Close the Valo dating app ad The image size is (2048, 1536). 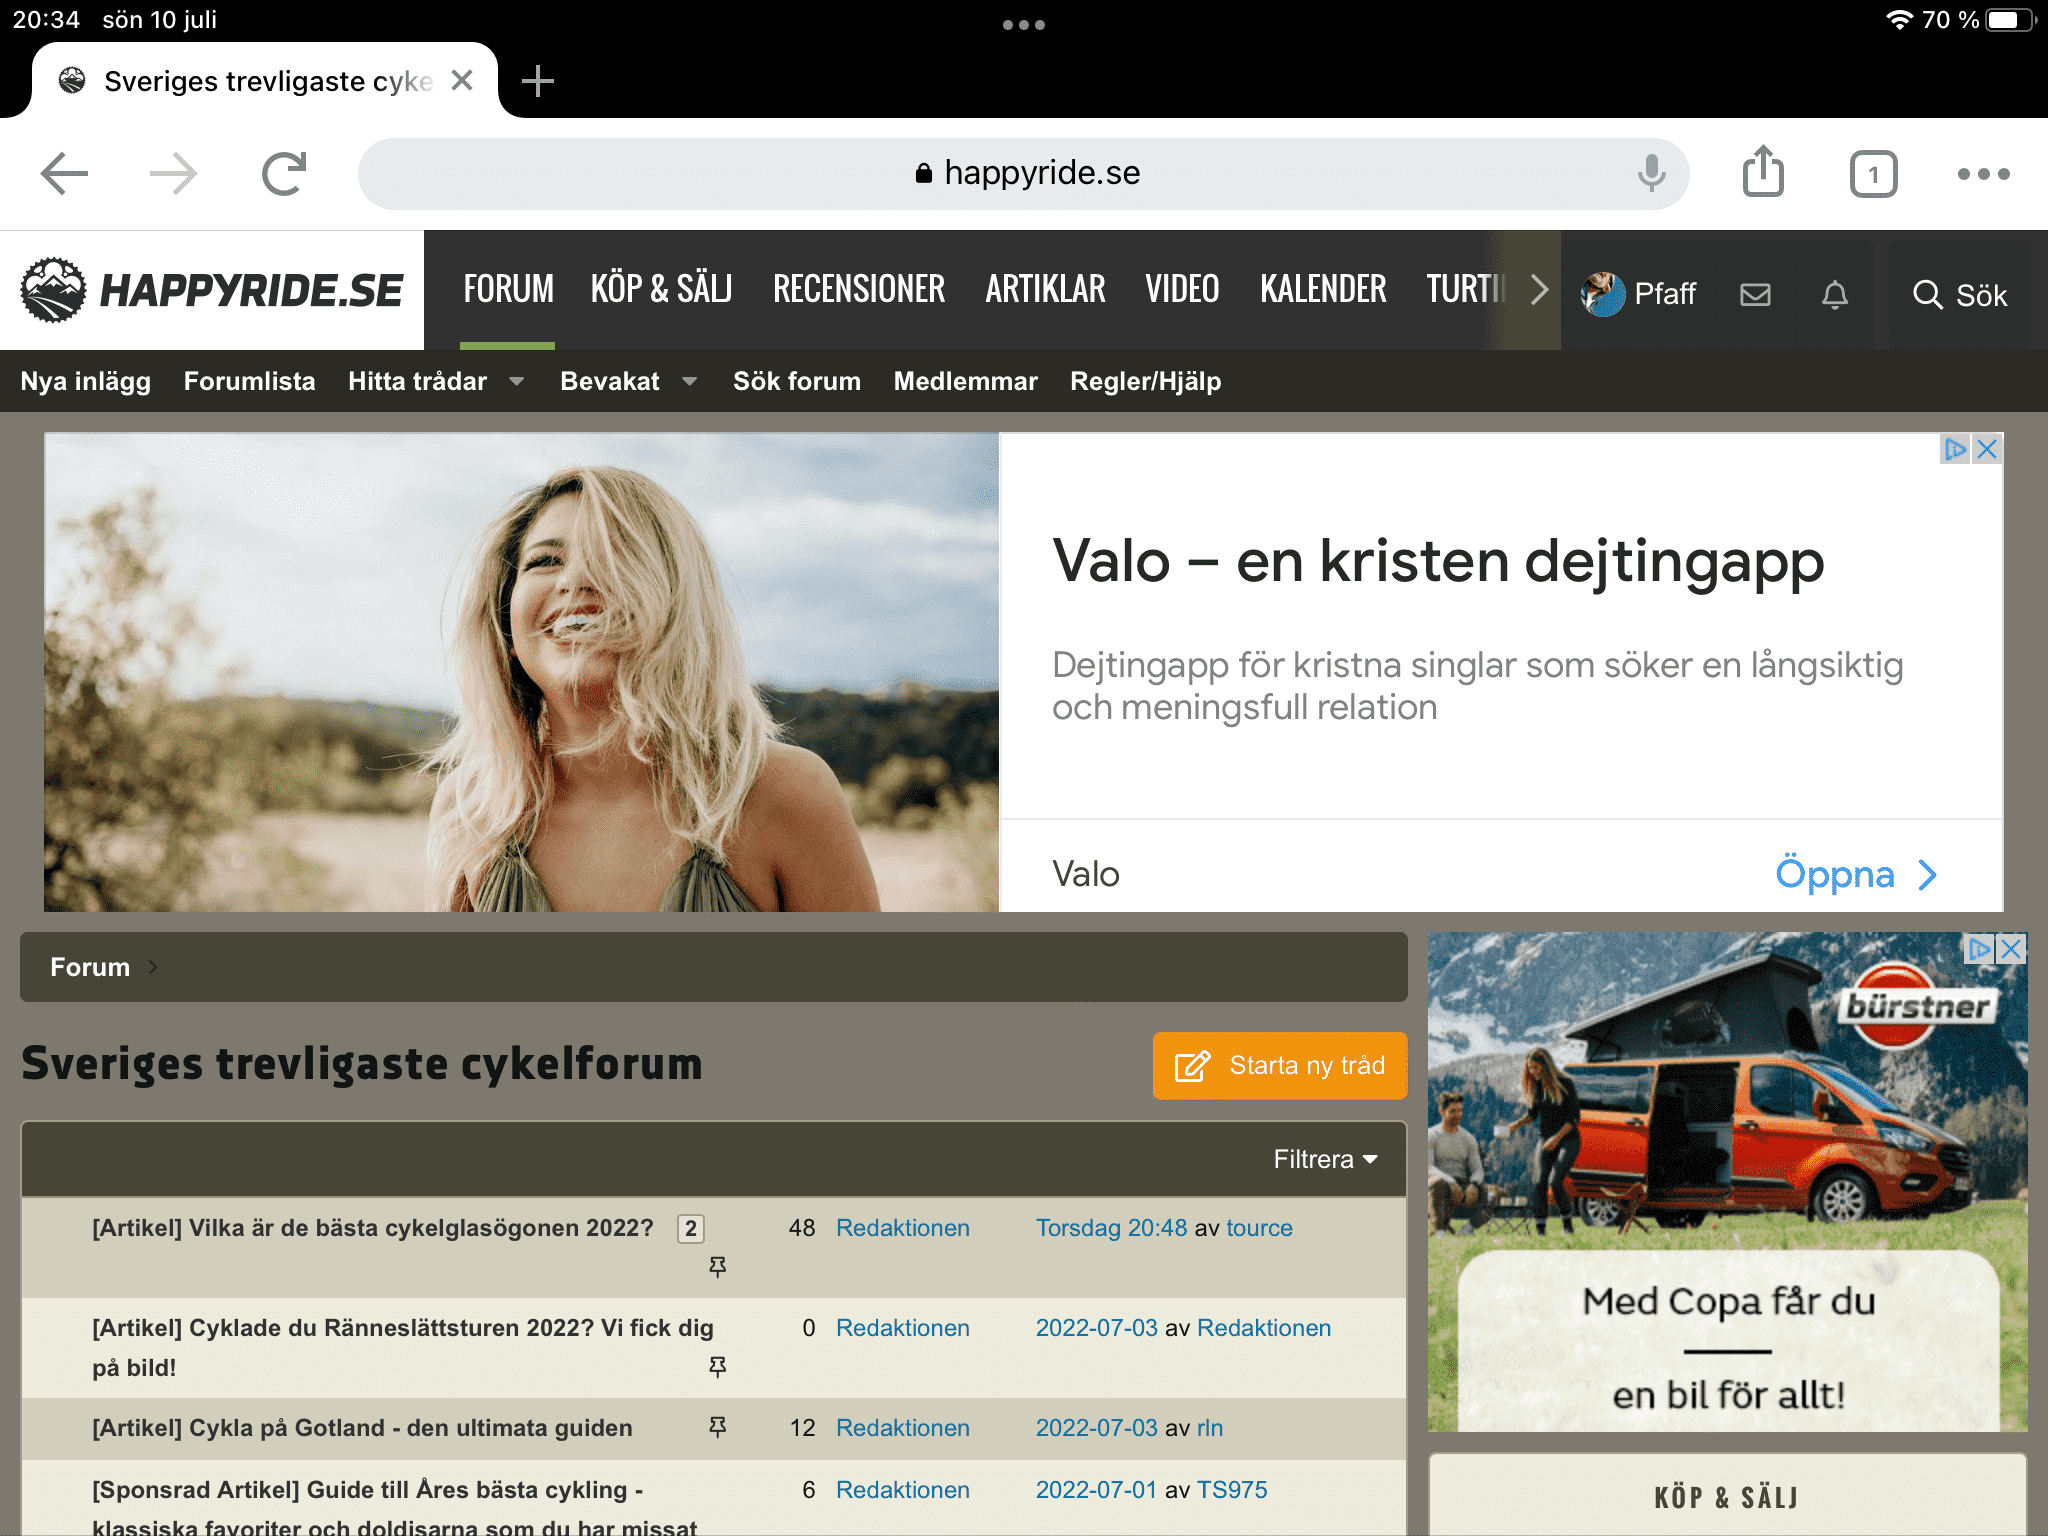pos(1987,449)
